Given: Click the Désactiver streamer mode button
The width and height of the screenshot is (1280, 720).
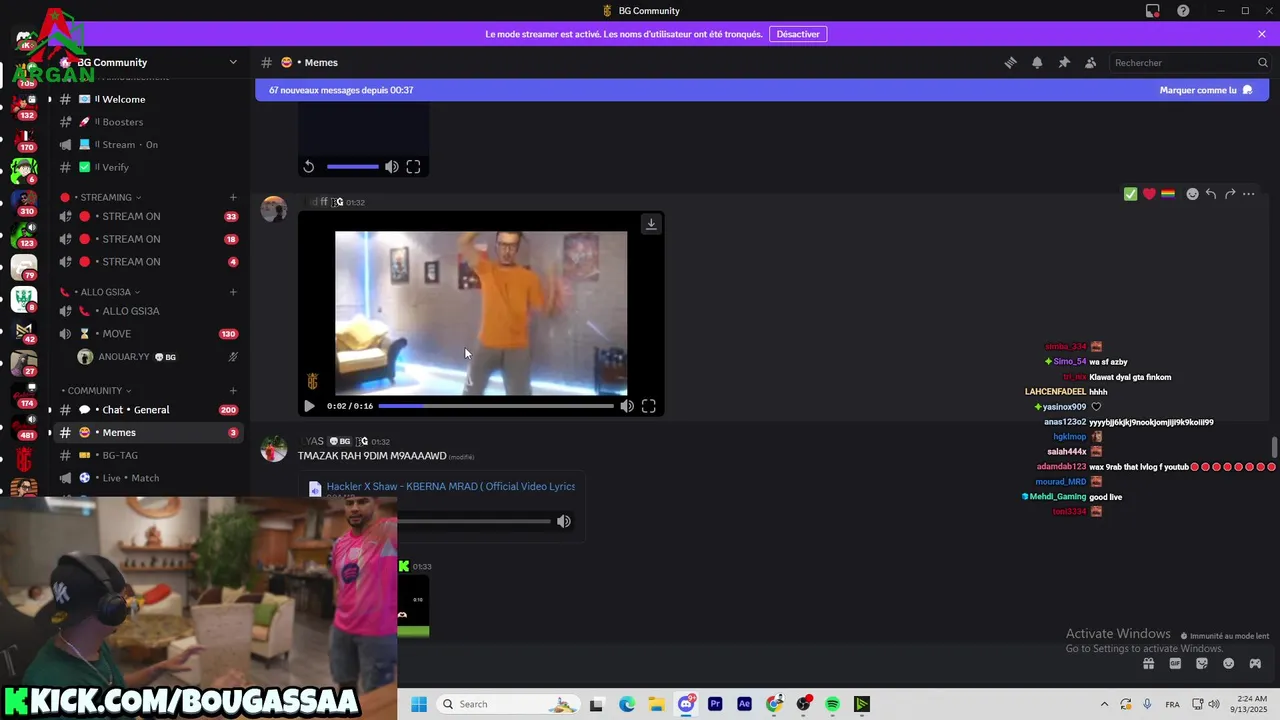Looking at the screenshot, I should click(x=798, y=34).
